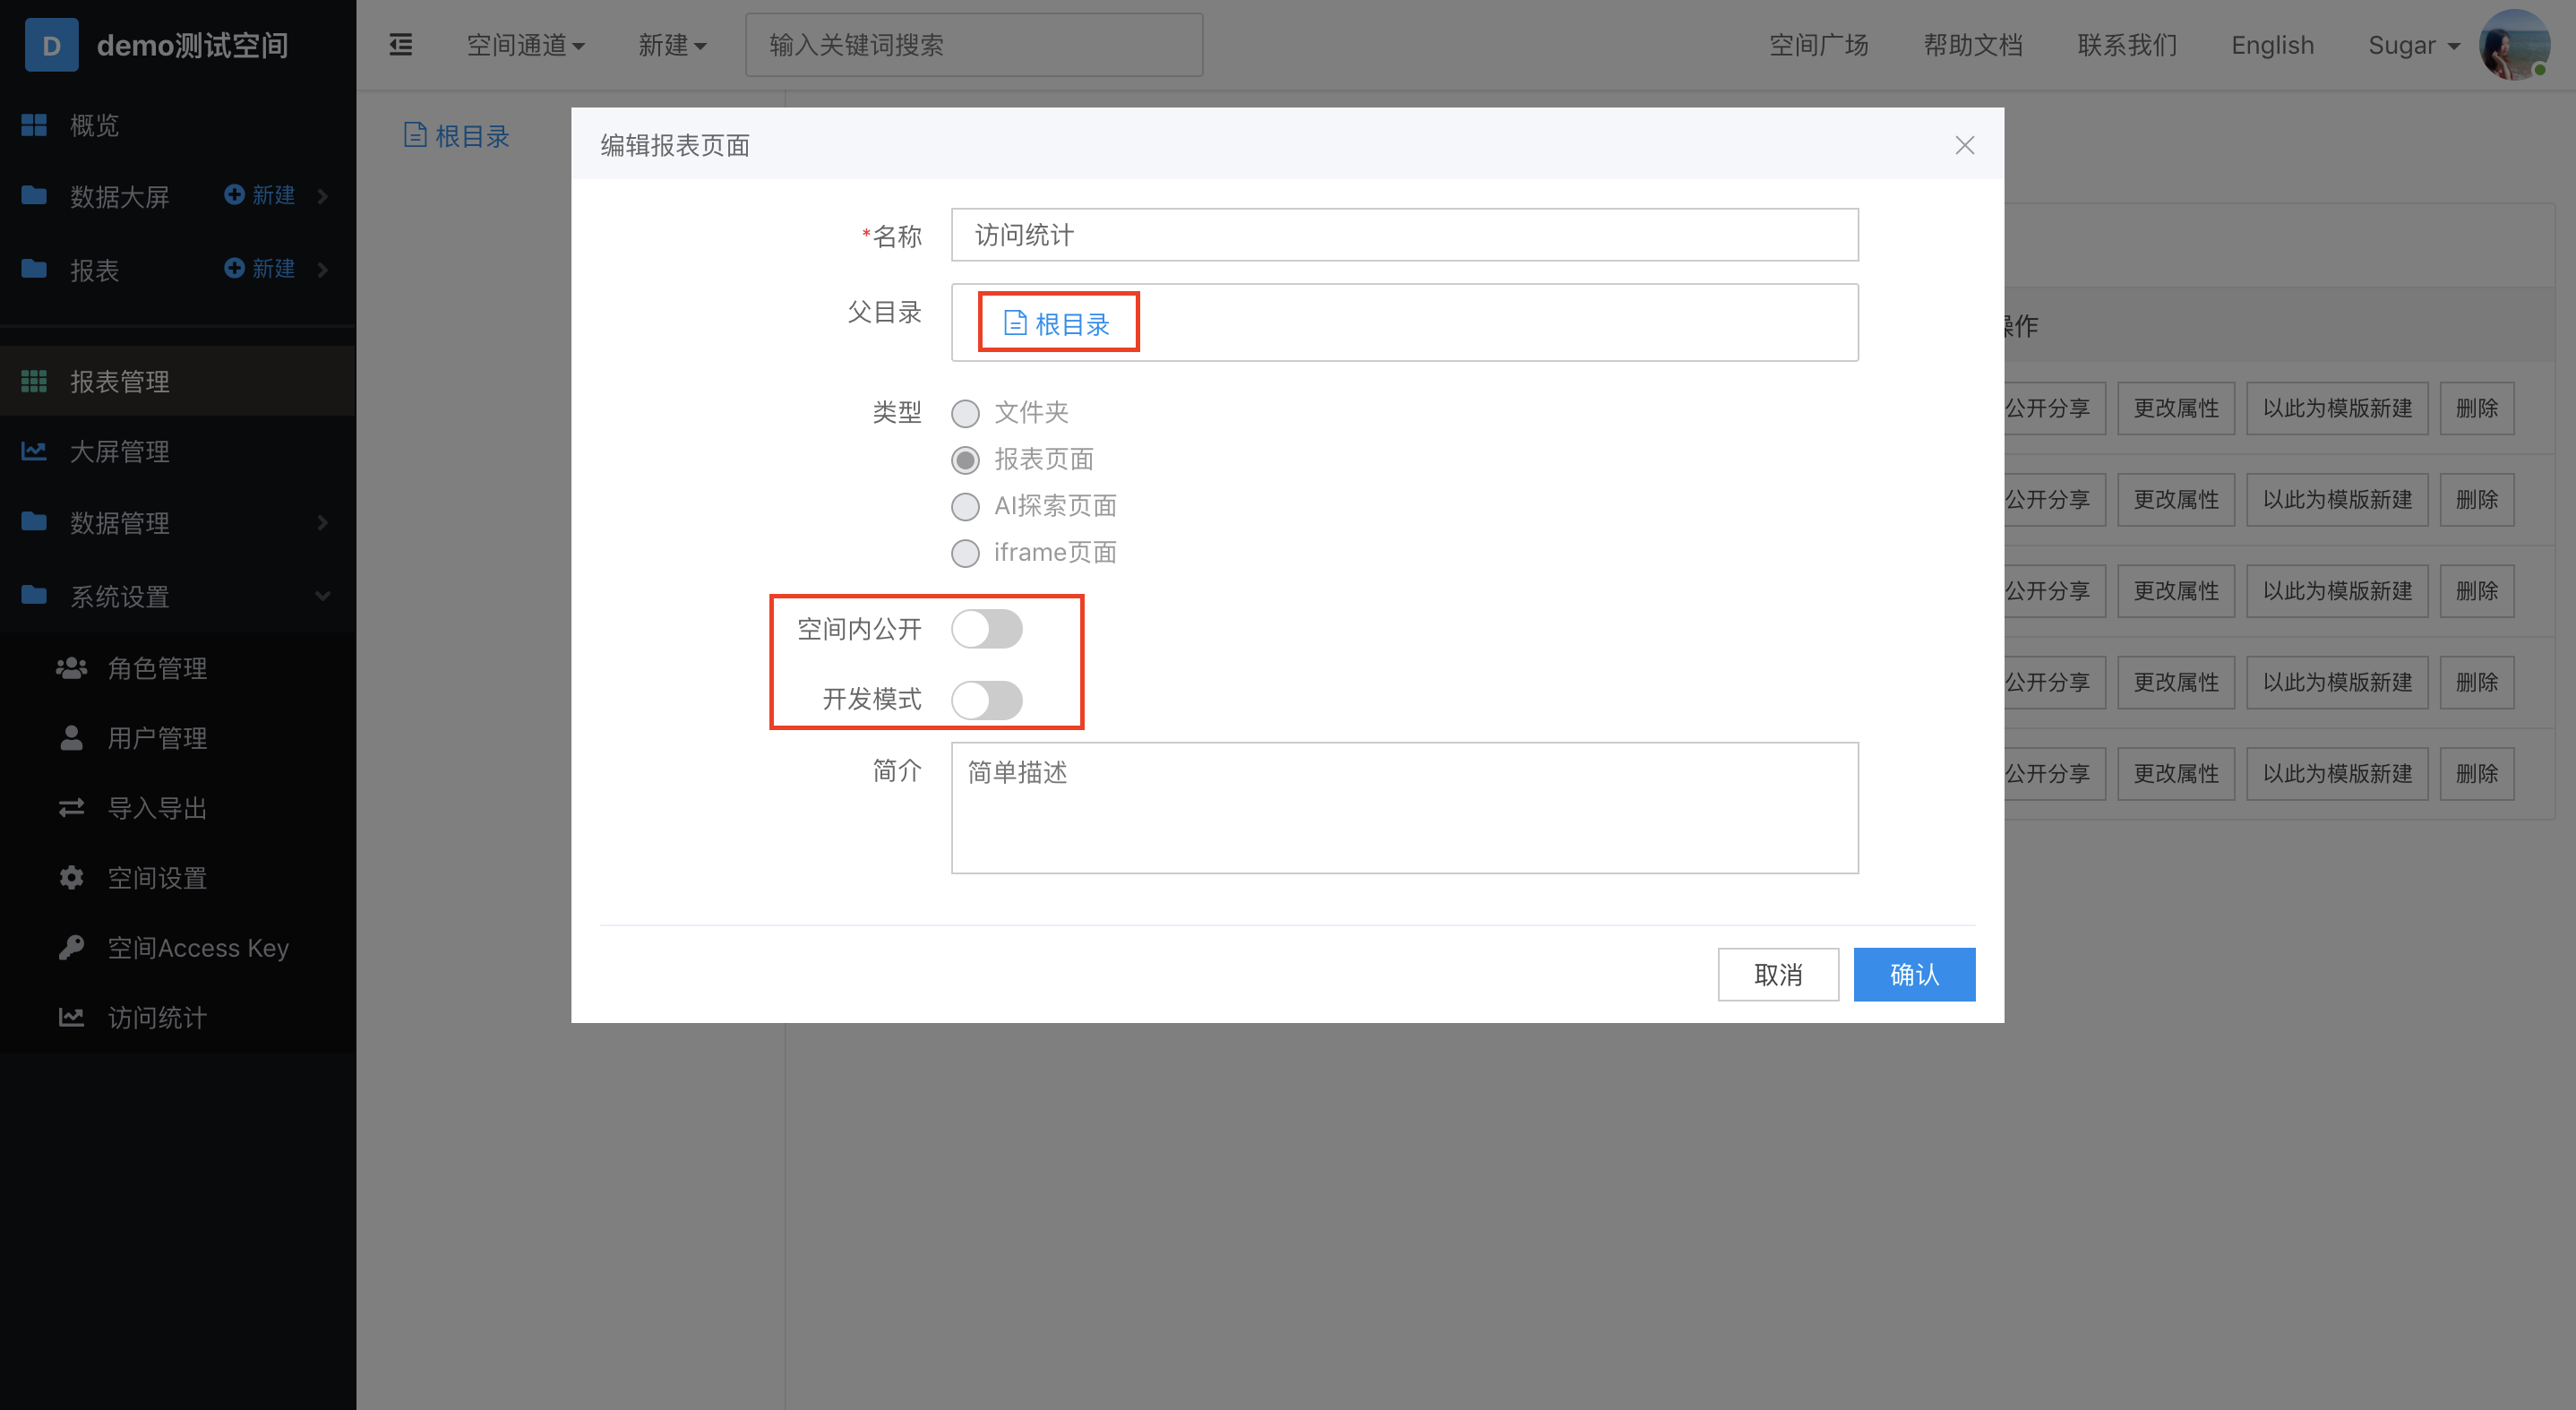Select the AI探索页面 radio option
Viewport: 2576px width, 1410px height.
965,507
